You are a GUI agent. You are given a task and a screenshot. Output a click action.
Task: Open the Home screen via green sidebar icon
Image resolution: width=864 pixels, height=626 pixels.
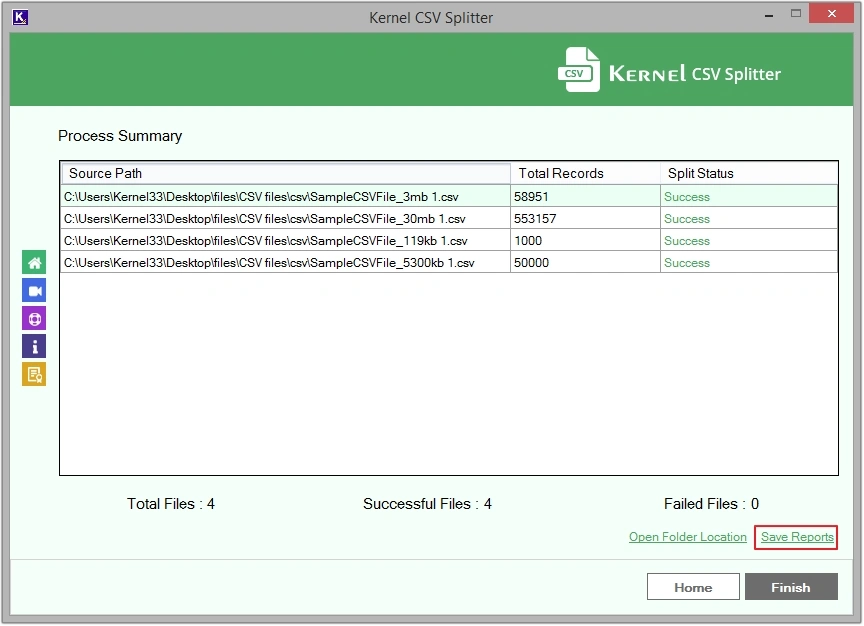point(33,261)
